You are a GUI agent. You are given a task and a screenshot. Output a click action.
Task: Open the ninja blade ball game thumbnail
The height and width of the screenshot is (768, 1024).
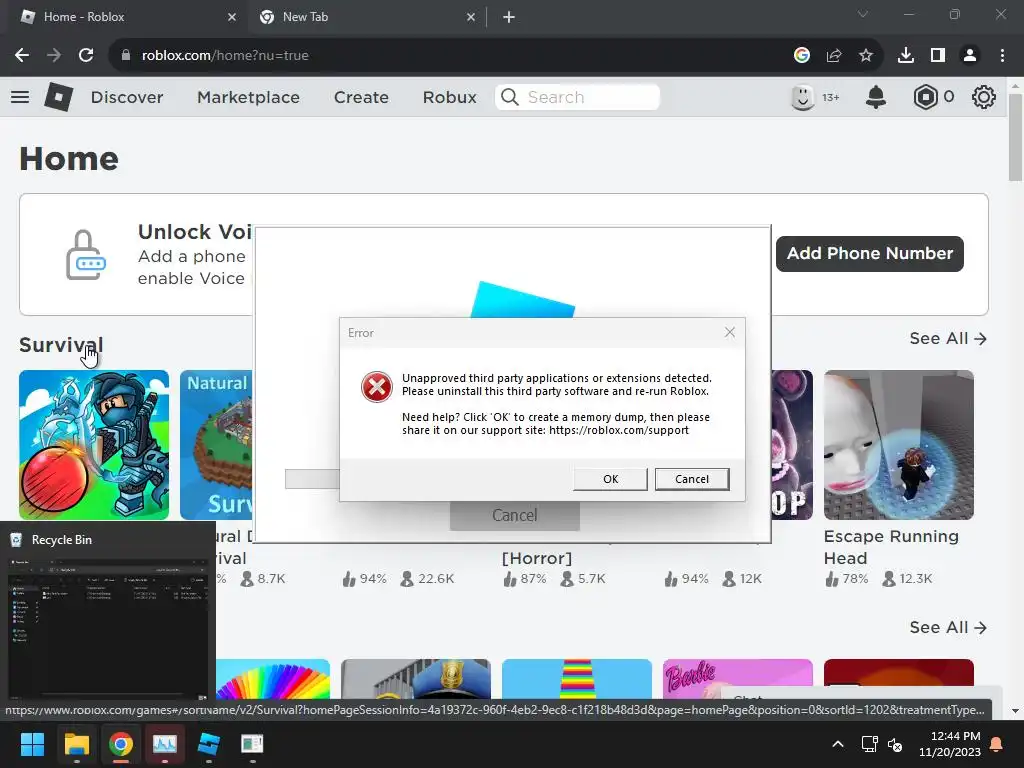[94, 445]
